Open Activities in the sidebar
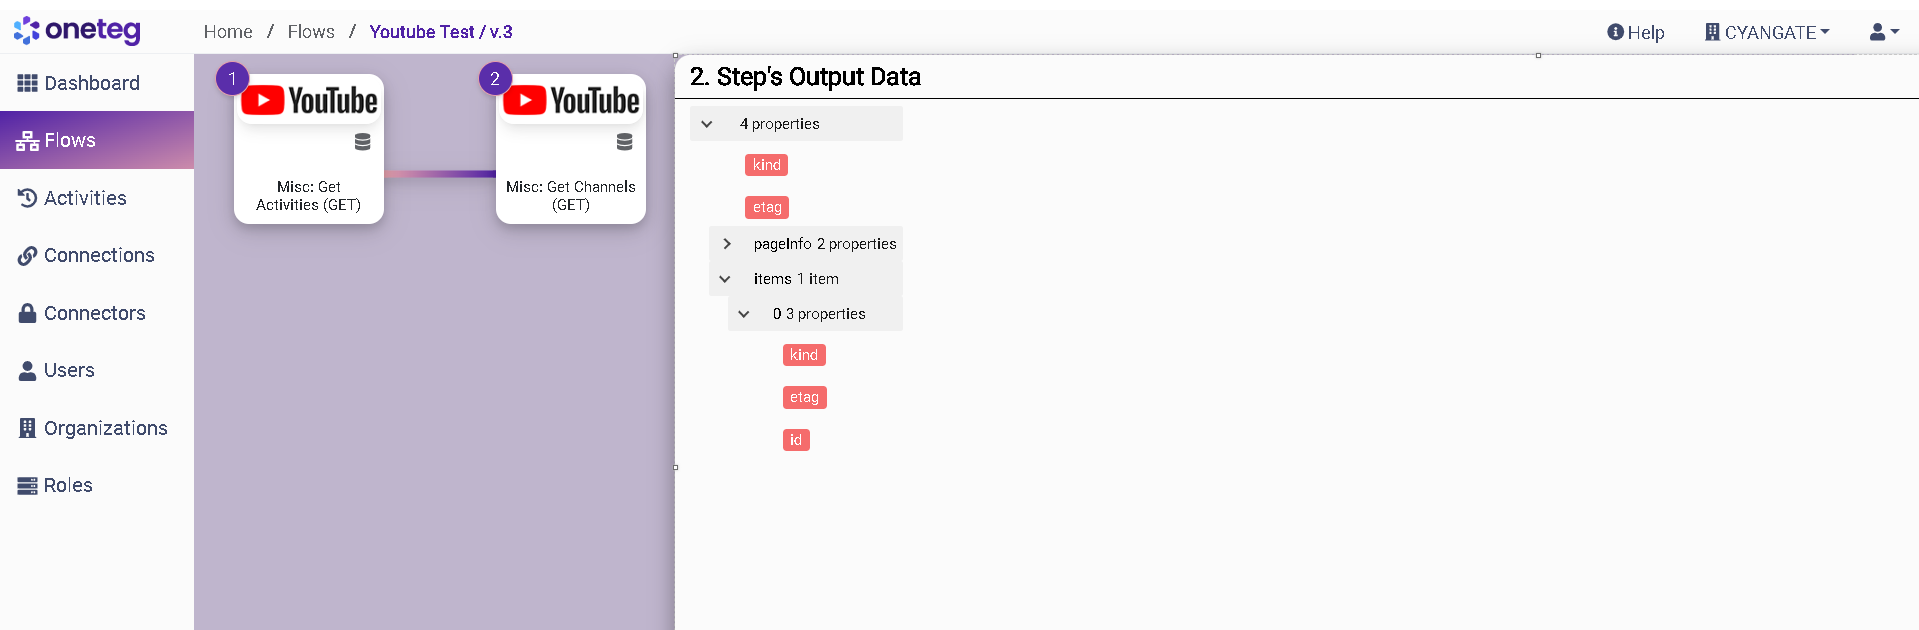The width and height of the screenshot is (1919, 630). [x=85, y=198]
